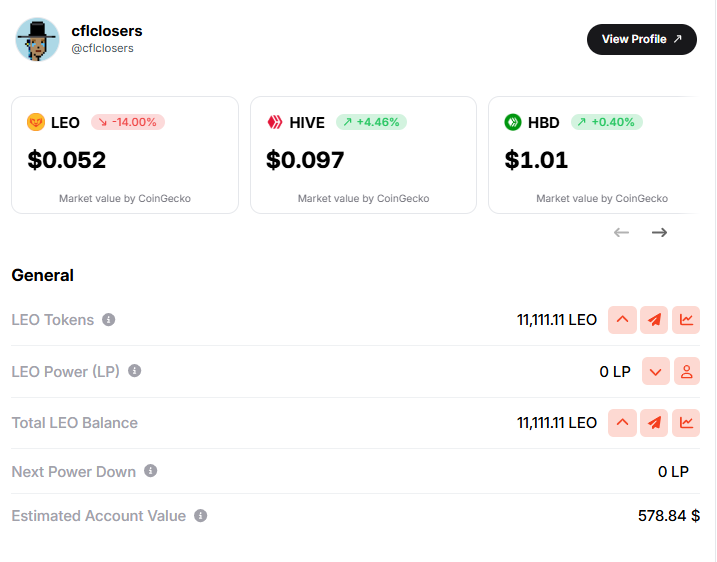Viewport: 717px width, 562px height.
Task: Click the info icon next to Next Power Down
Action: pyautogui.click(x=151, y=471)
